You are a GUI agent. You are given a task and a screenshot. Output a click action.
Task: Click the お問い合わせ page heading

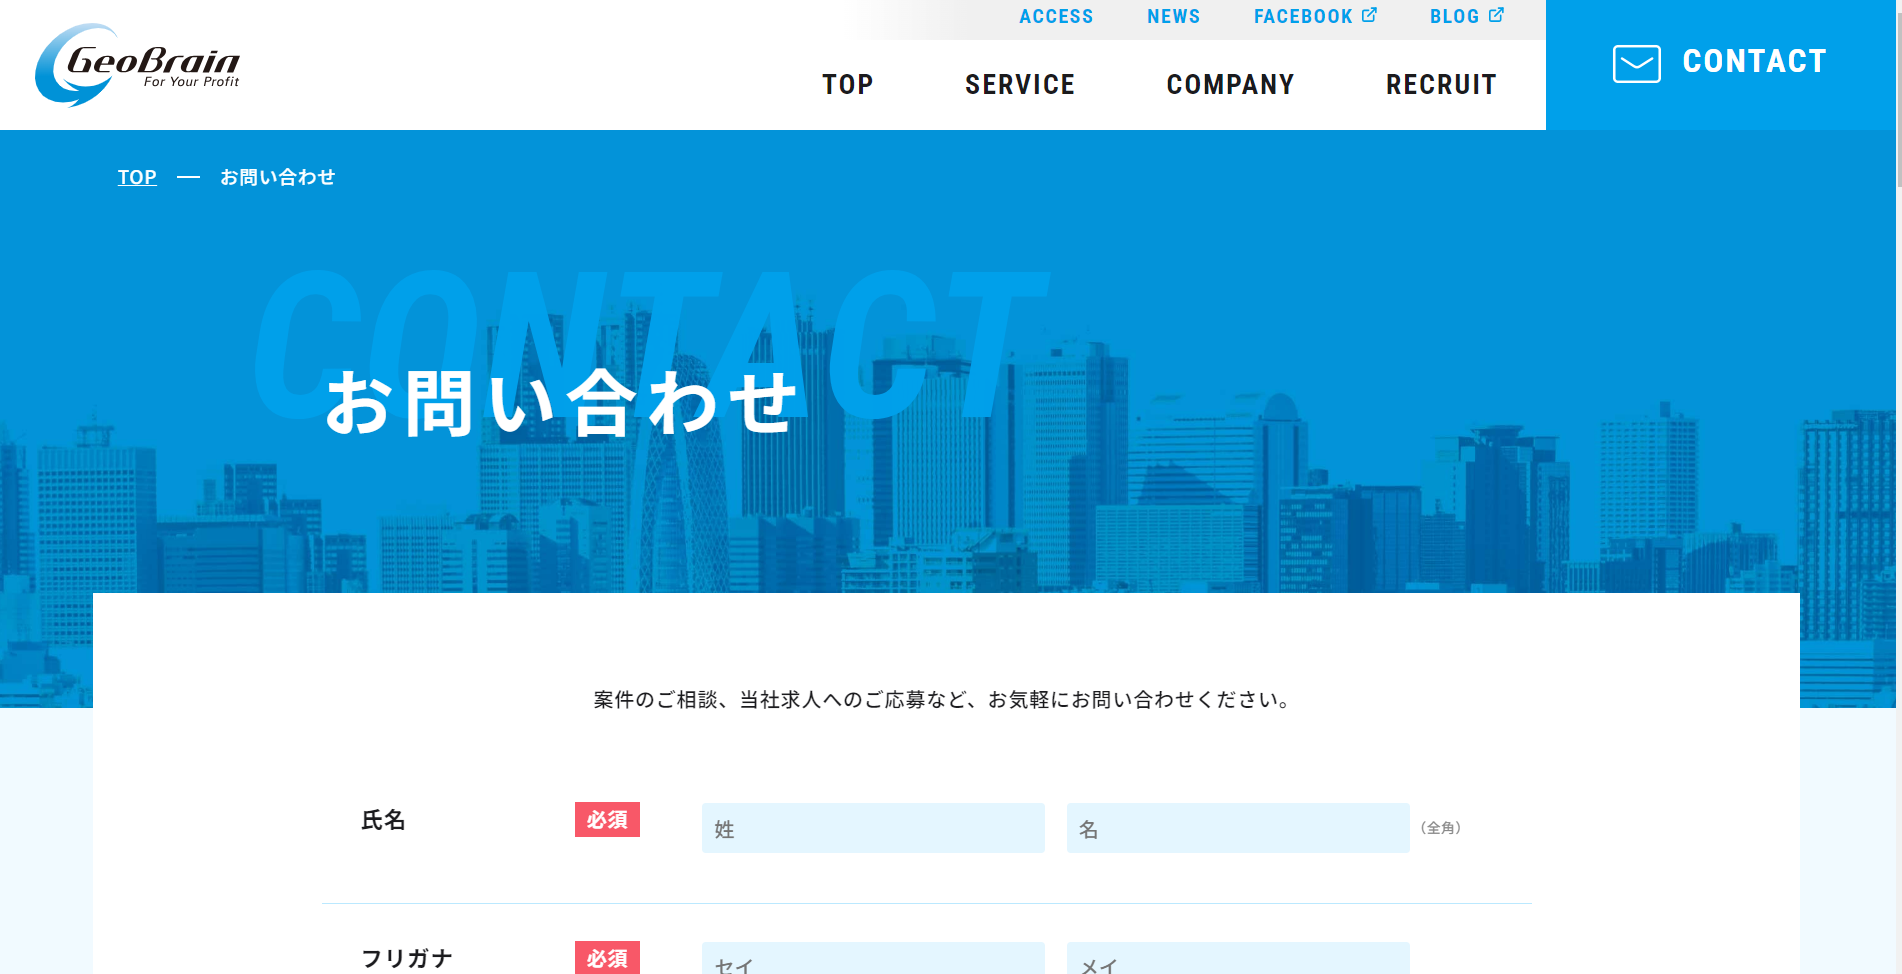coord(561,403)
